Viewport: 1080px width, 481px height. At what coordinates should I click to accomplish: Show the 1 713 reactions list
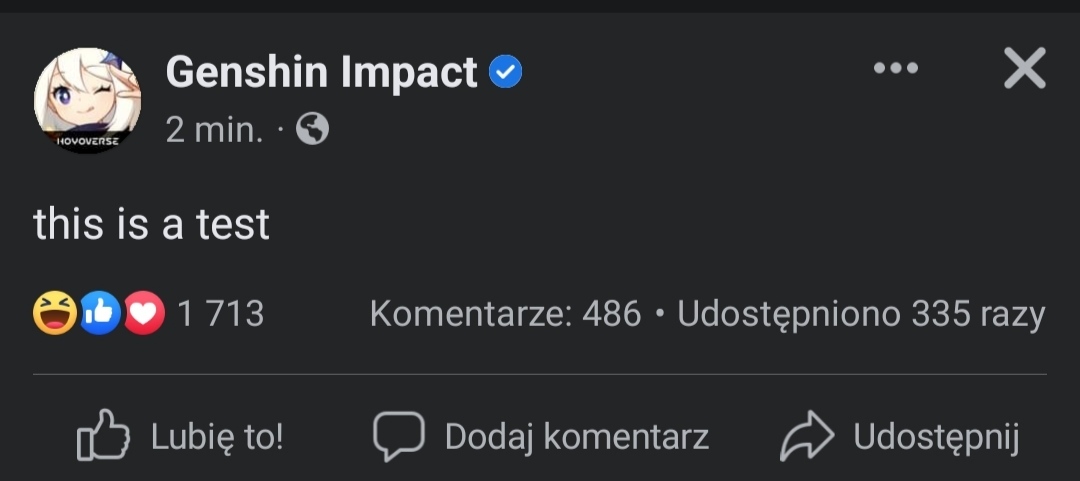pyautogui.click(x=220, y=314)
